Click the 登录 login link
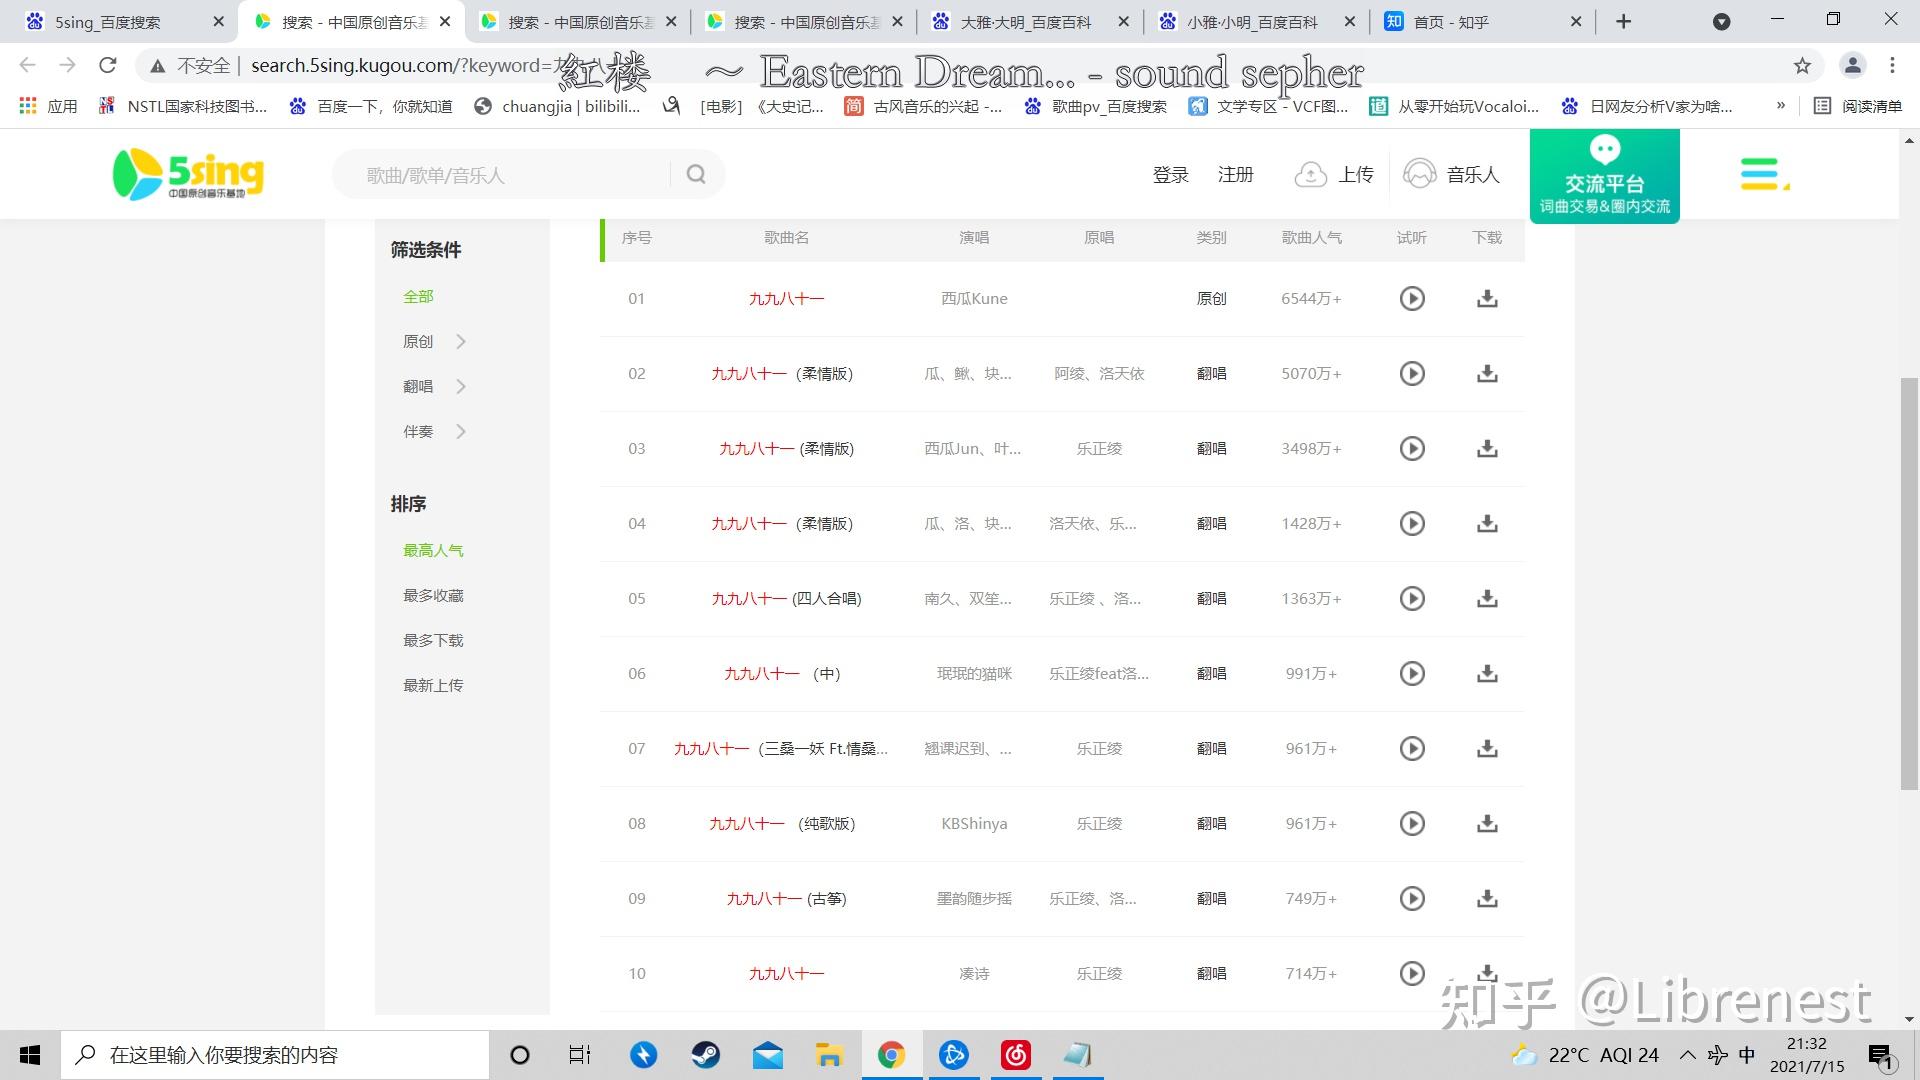The height and width of the screenshot is (1080, 1920). 1170,175
